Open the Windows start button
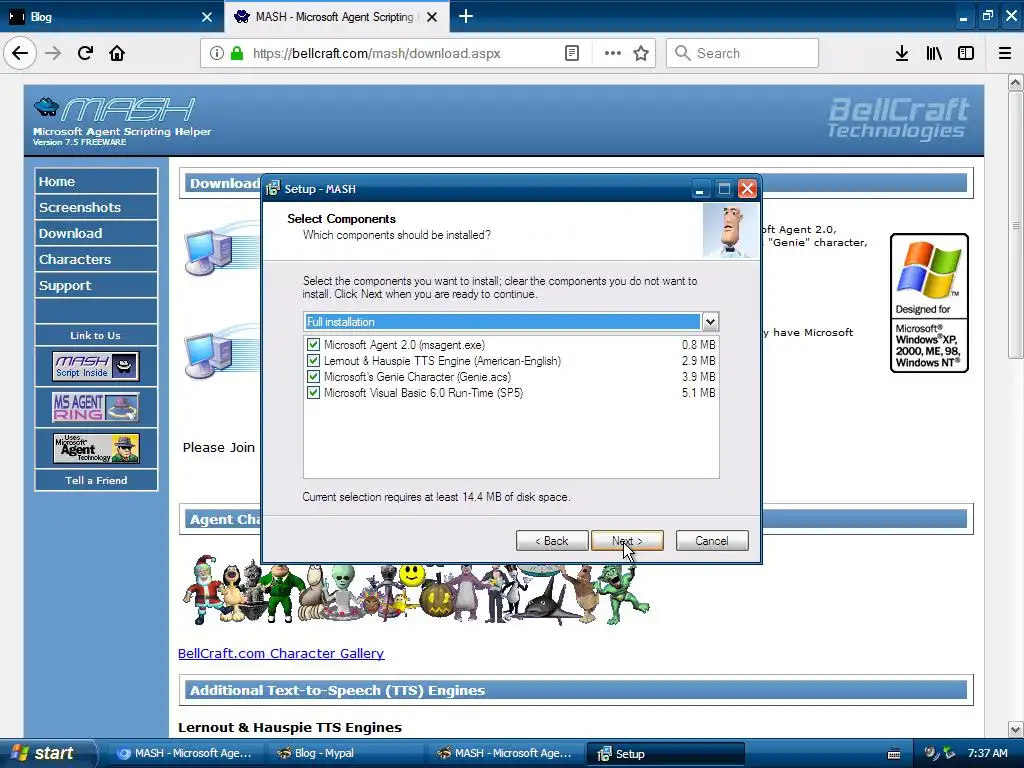Image resolution: width=1024 pixels, height=768 pixels. point(47,754)
